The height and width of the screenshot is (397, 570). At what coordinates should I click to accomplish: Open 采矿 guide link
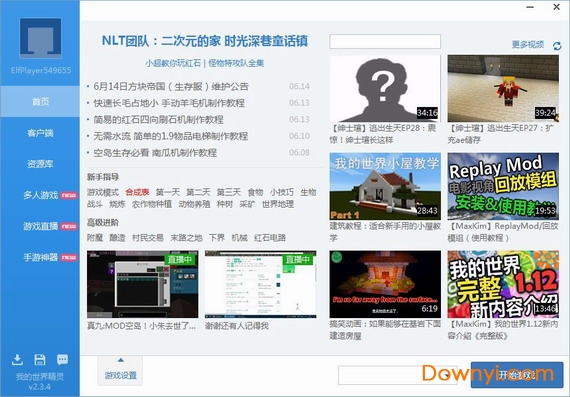coord(247,204)
